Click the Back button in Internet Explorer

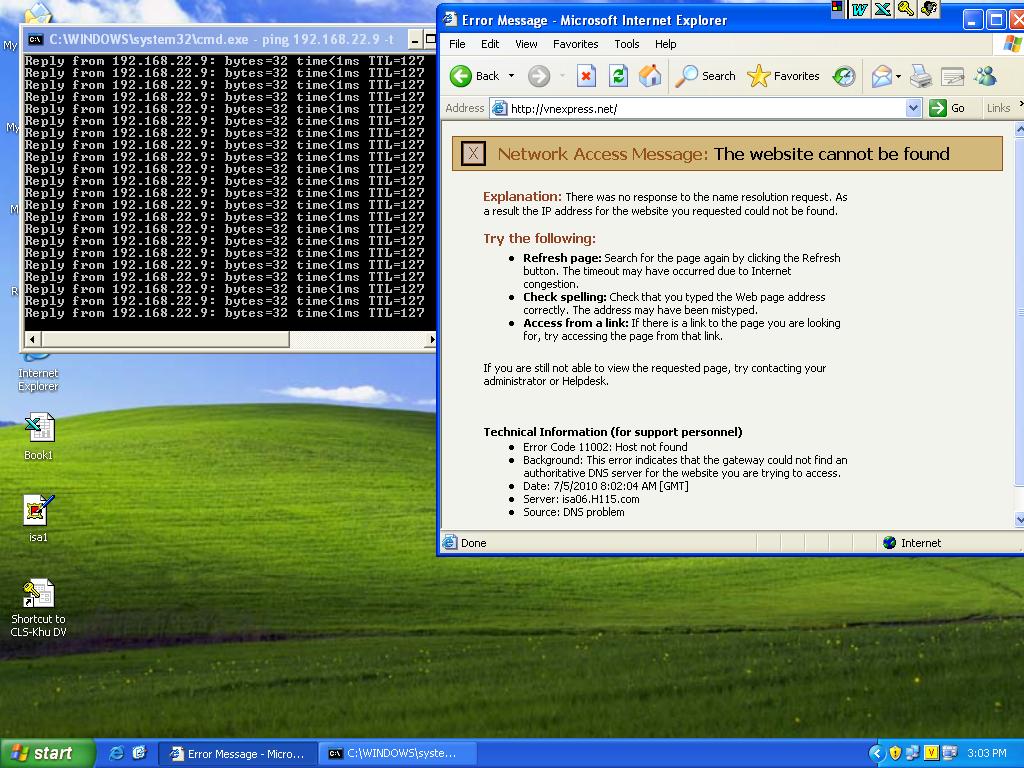(x=475, y=76)
